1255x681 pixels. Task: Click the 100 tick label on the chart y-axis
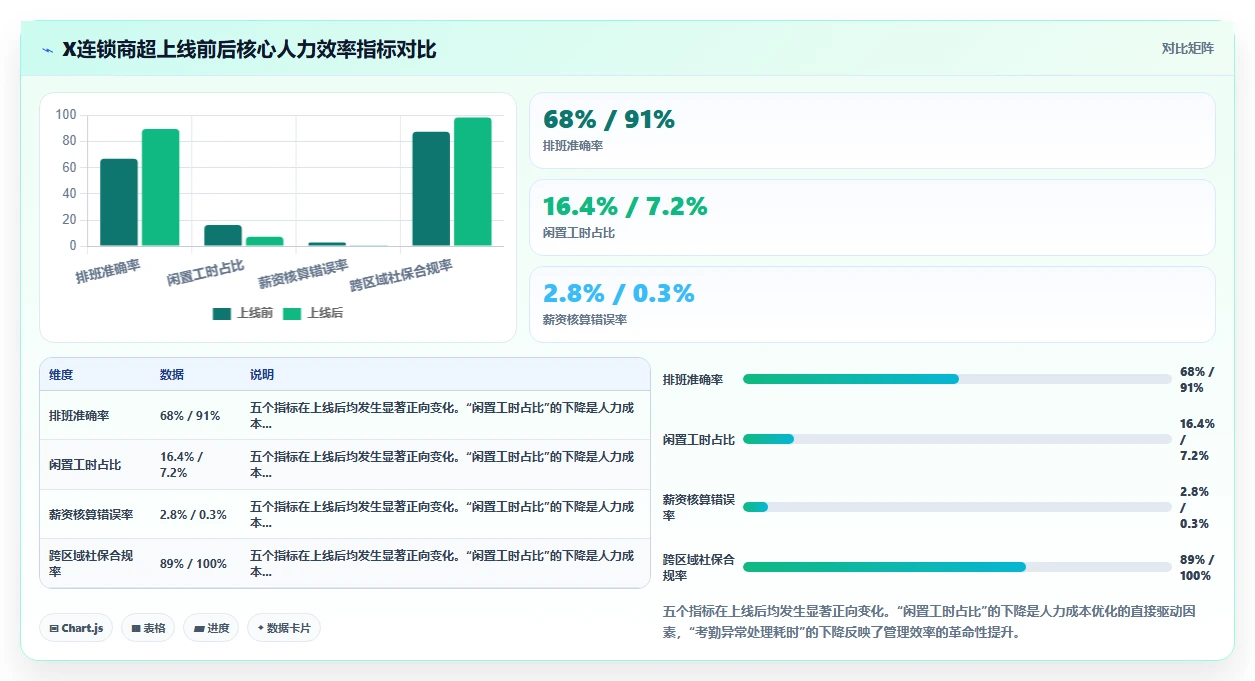[66, 115]
